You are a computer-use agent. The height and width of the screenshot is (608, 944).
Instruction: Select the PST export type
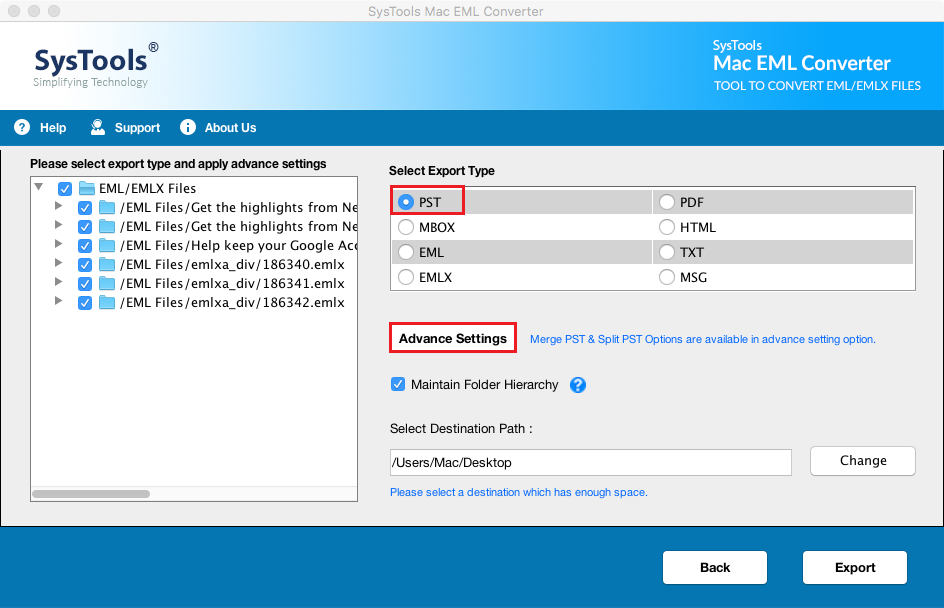[x=406, y=202]
